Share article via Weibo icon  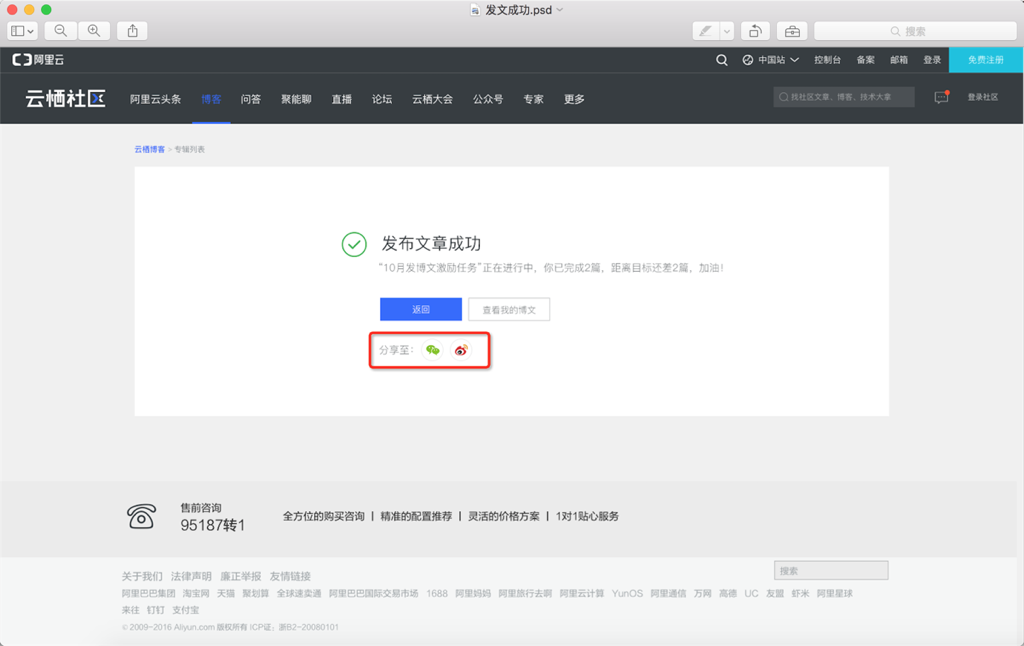[461, 350]
